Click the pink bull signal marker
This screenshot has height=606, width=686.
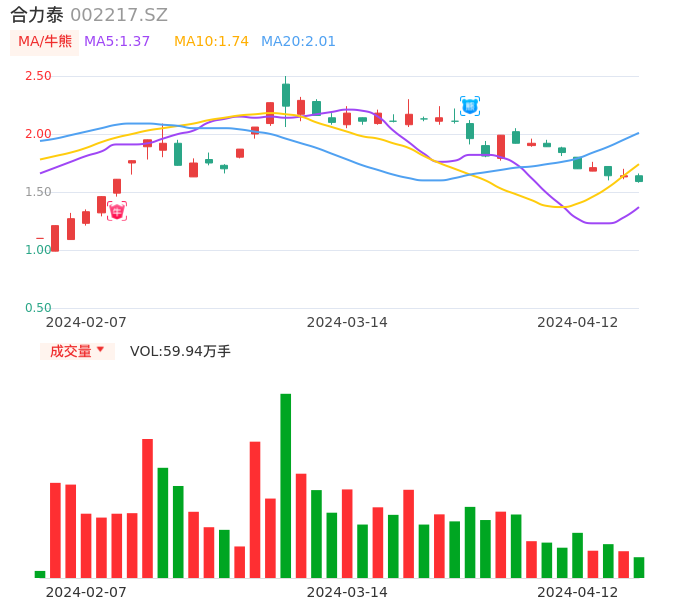(x=117, y=211)
